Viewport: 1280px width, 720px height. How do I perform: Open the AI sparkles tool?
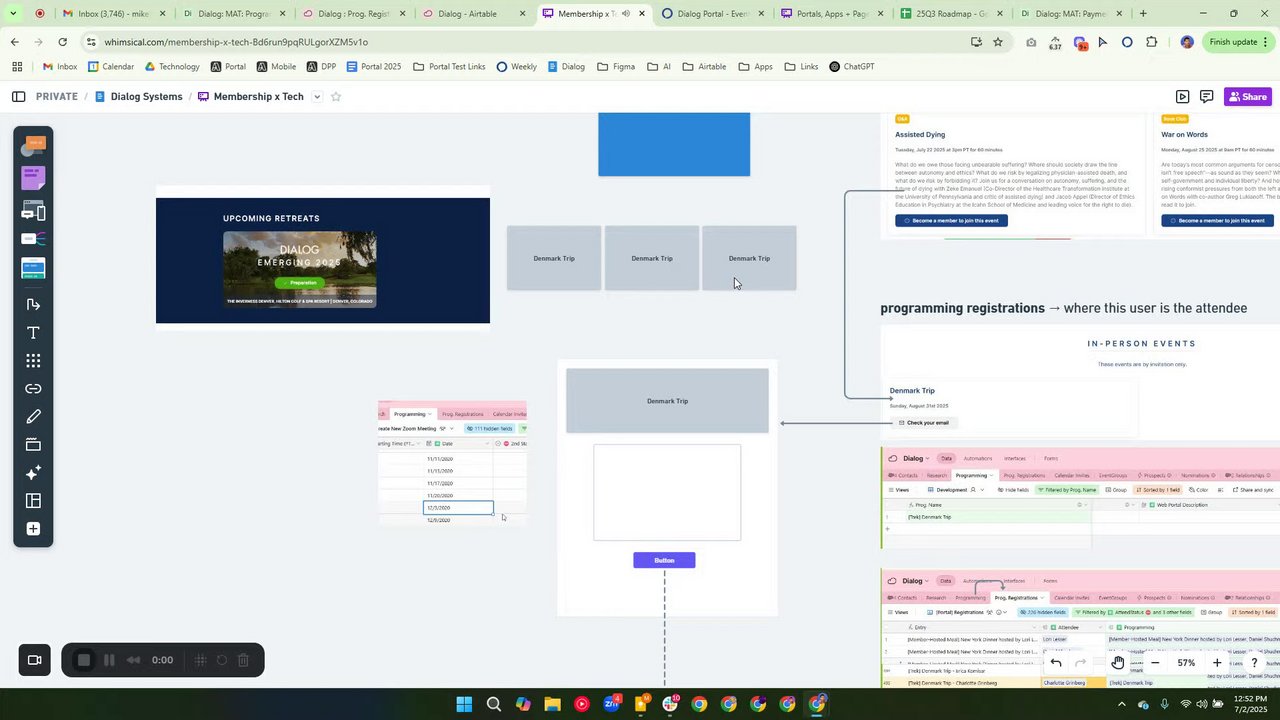tap(33, 473)
